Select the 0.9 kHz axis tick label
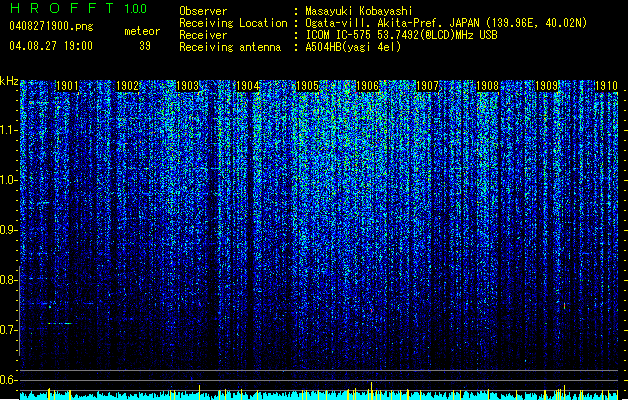The width and height of the screenshot is (629, 400). point(8,230)
